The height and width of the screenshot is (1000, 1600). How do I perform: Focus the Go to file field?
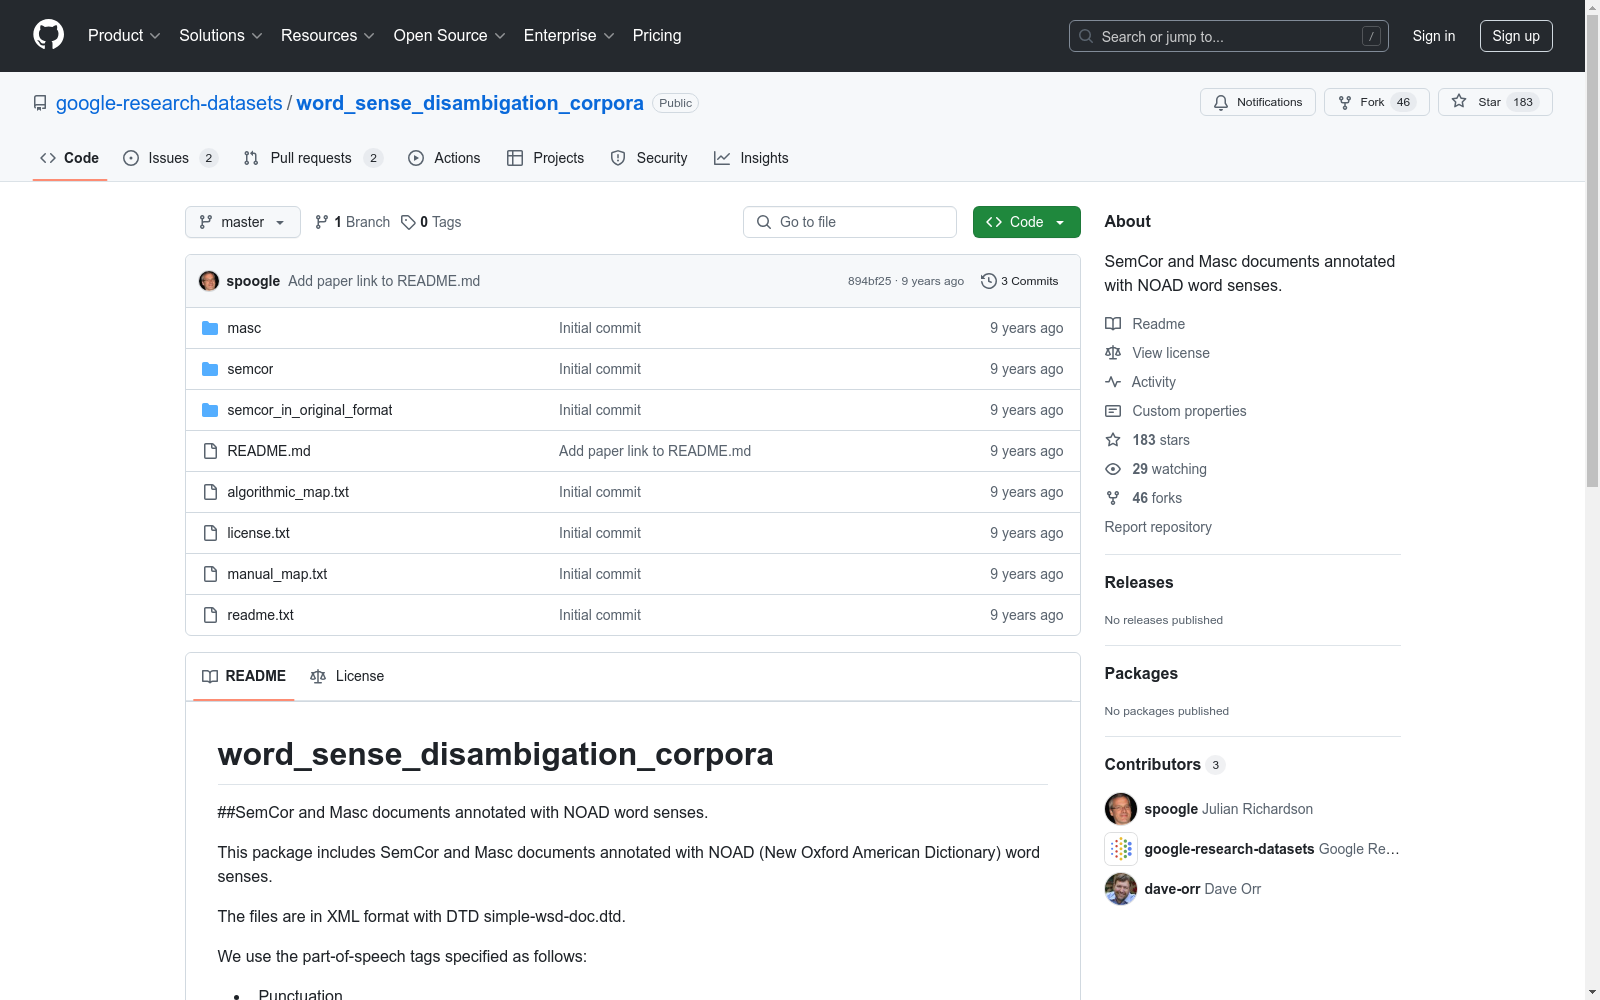point(850,222)
